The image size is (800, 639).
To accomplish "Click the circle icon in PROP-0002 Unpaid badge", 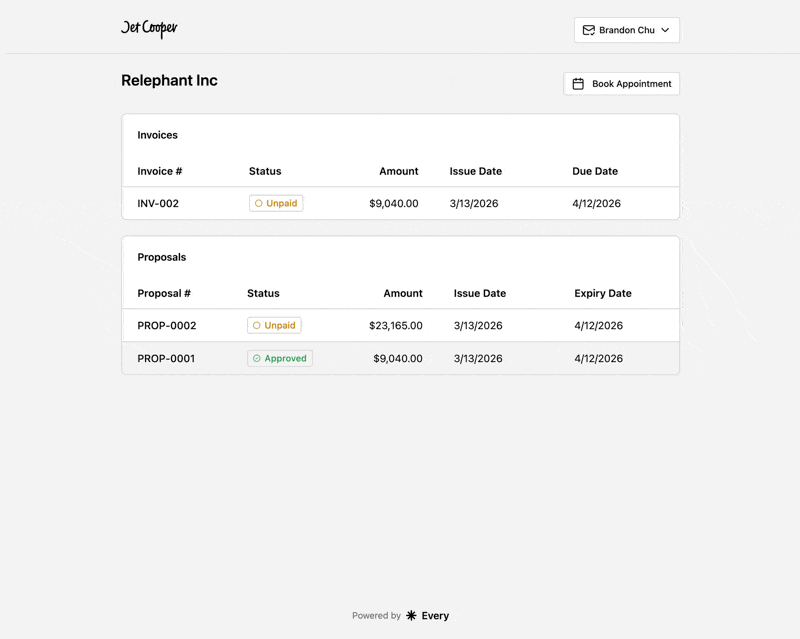I will pyautogui.click(x=257, y=325).
